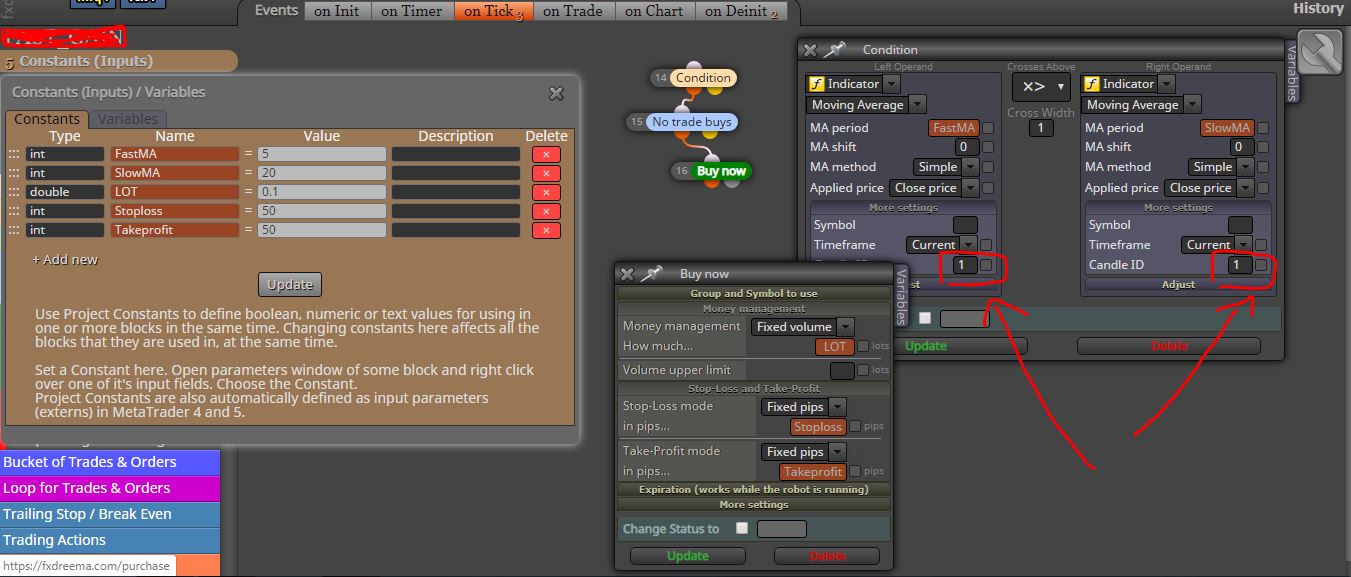The width and height of the screenshot is (1351, 577).
Task: Grab the drag handle of Stoploss row
Action: pos(14,211)
